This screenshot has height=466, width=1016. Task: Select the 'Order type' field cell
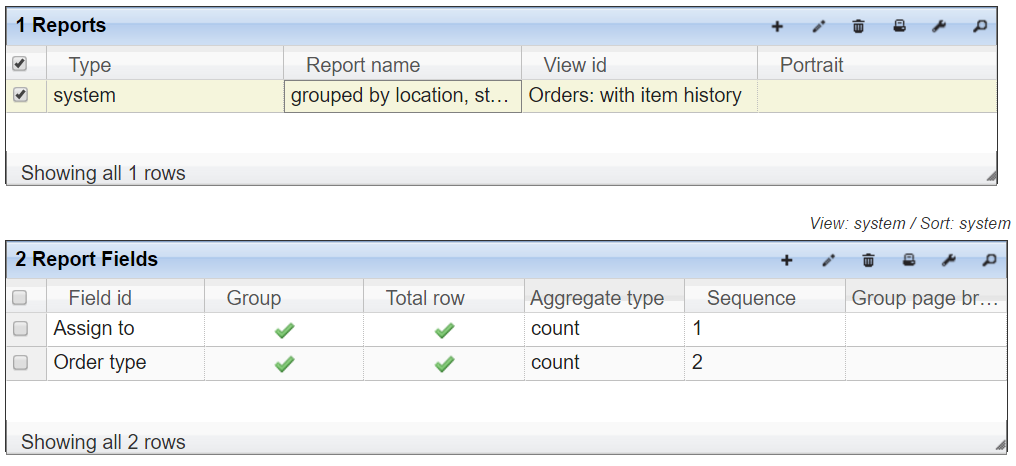point(126,363)
